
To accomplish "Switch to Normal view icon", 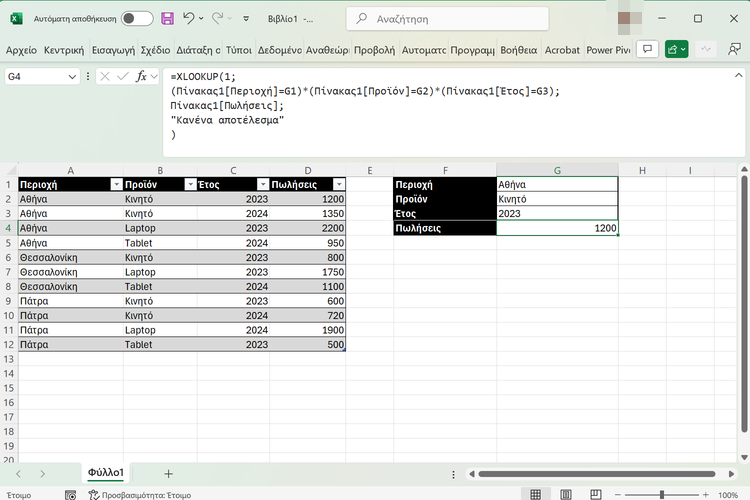I will coord(535,494).
